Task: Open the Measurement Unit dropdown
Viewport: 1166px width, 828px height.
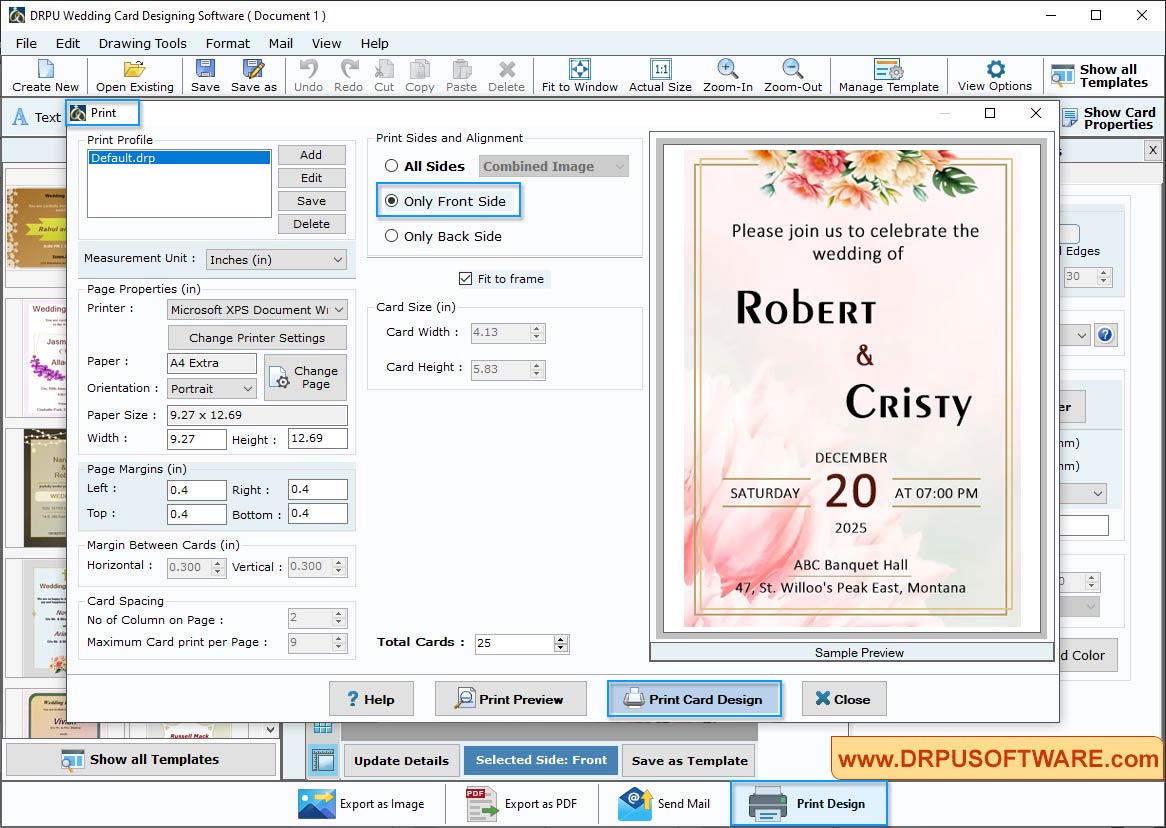Action: point(276,259)
